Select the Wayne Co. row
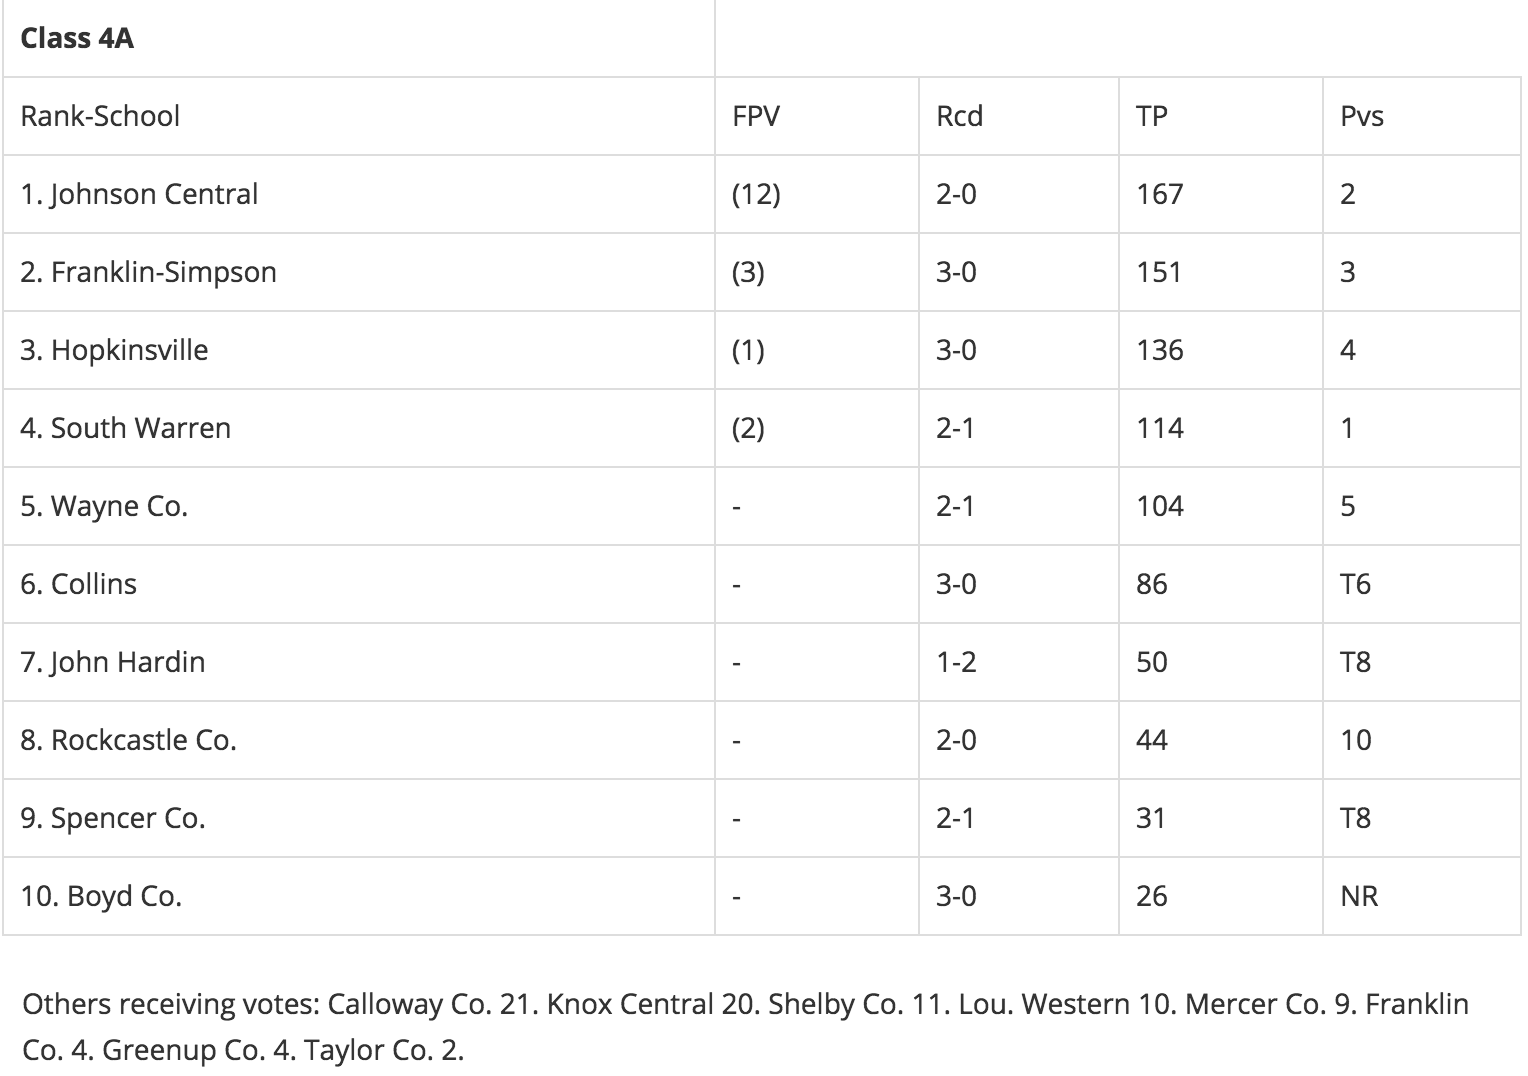This screenshot has height=1076, width=1528. click(762, 506)
